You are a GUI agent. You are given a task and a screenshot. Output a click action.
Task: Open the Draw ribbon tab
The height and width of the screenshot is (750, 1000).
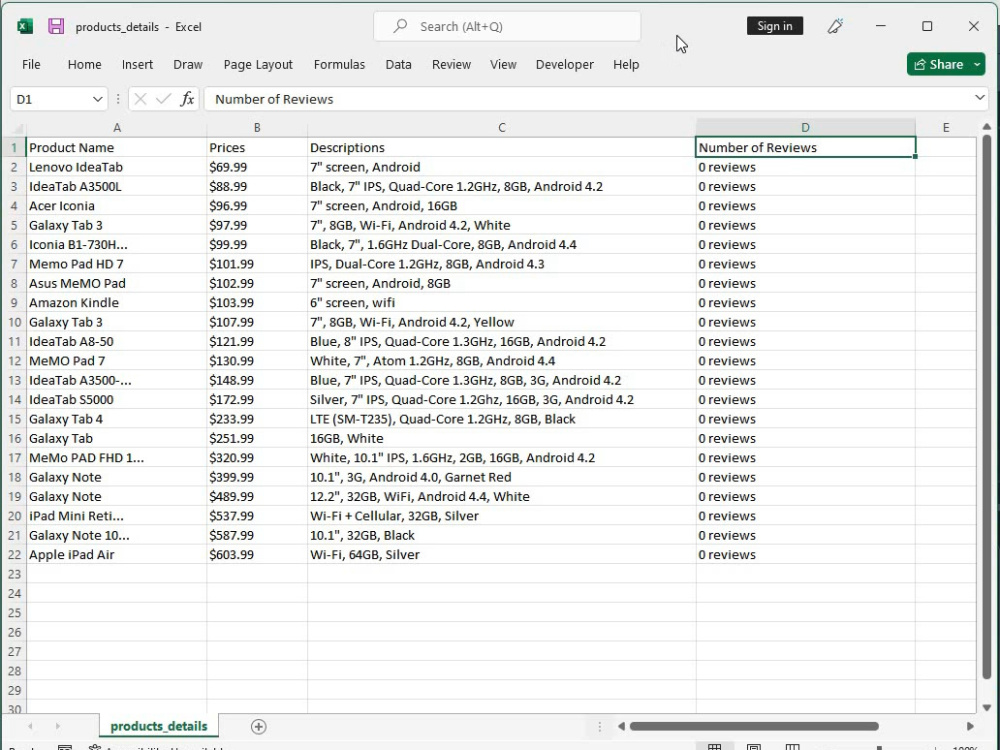[x=188, y=64]
